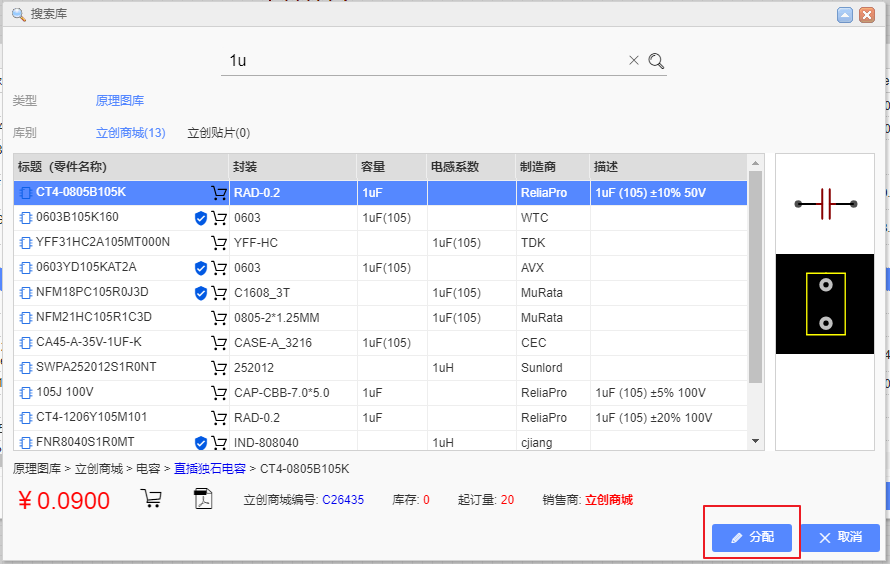Switch to 立创贴片(0) library tab
The height and width of the screenshot is (564, 890).
pos(219,133)
